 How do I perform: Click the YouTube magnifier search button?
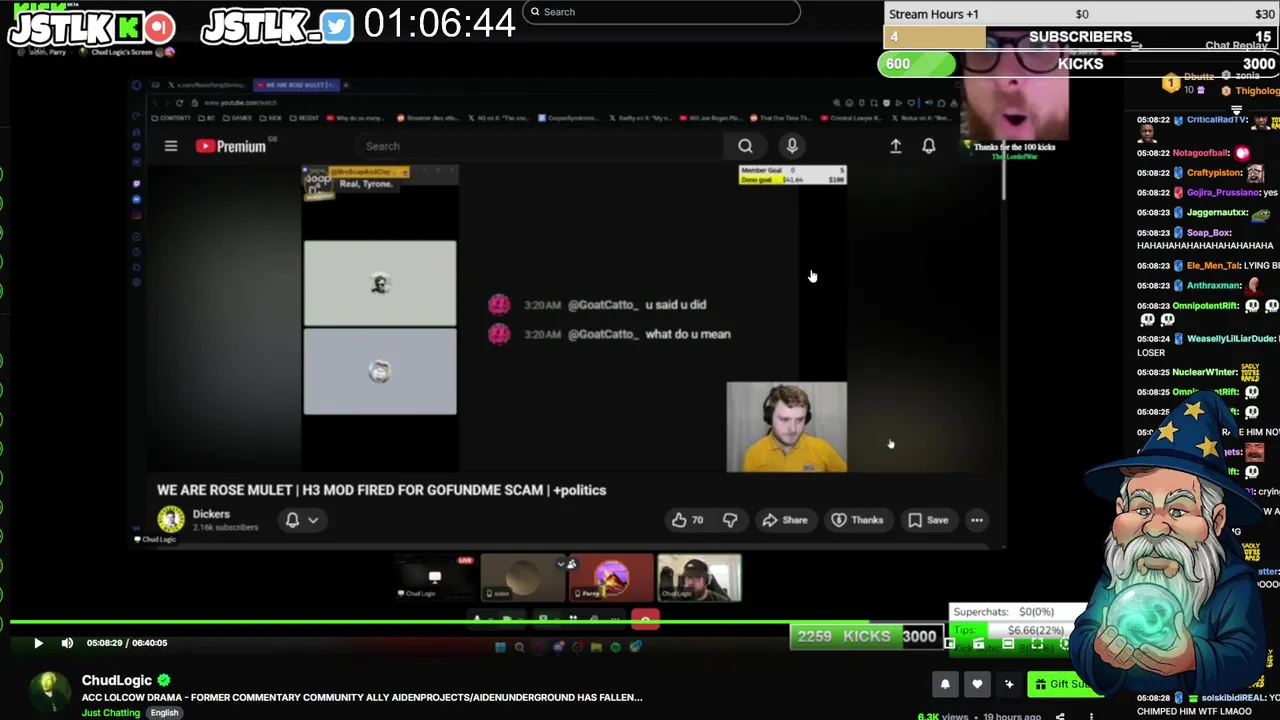coord(745,146)
